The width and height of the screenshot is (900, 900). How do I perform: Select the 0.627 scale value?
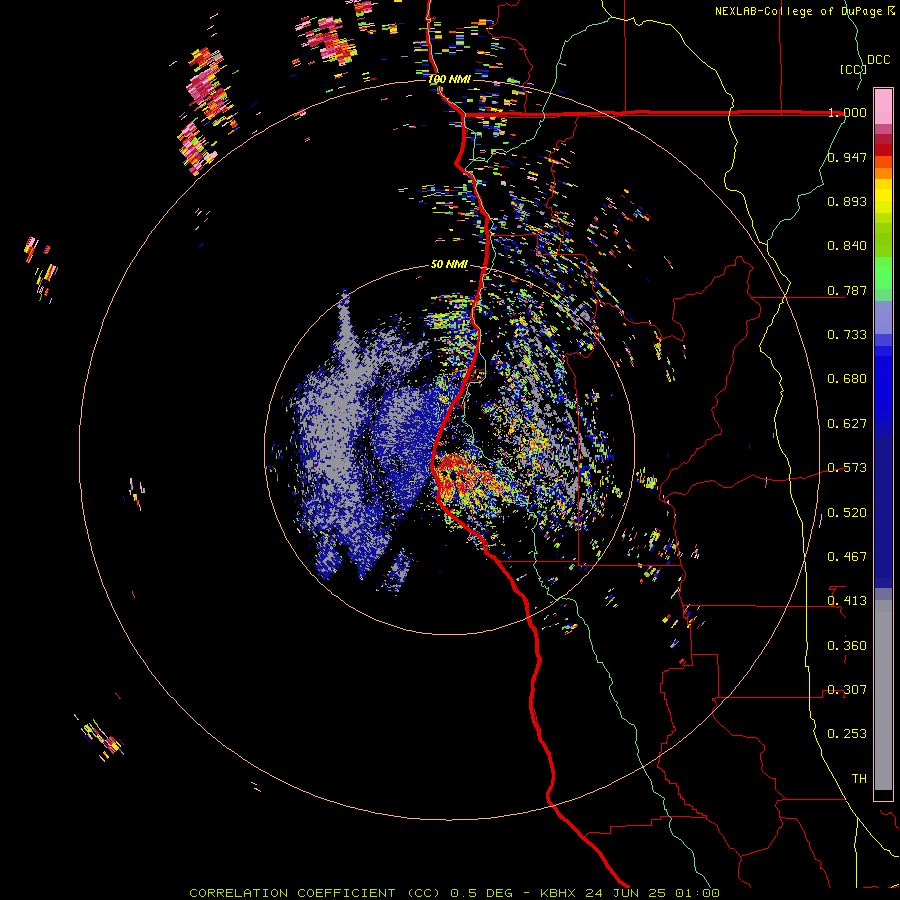[x=847, y=424]
